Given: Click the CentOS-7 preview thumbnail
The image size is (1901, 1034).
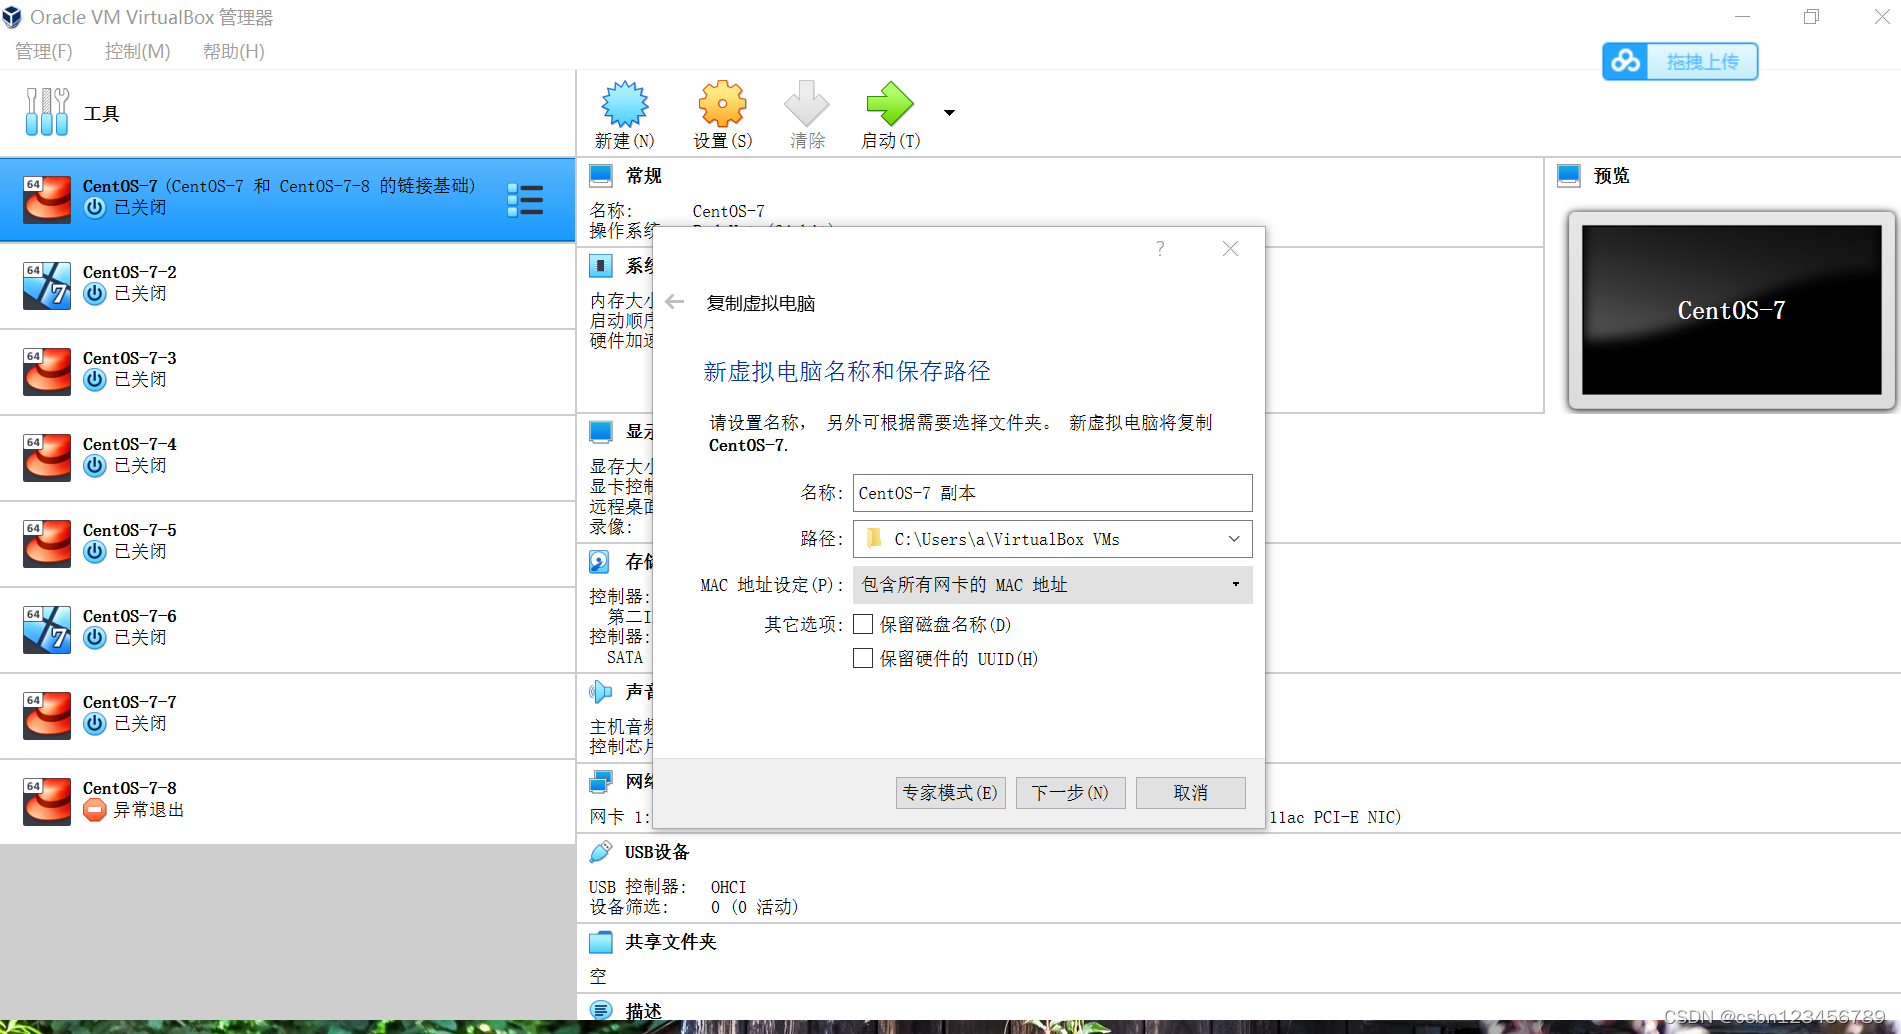Looking at the screenshot, I should point(1731,310).
